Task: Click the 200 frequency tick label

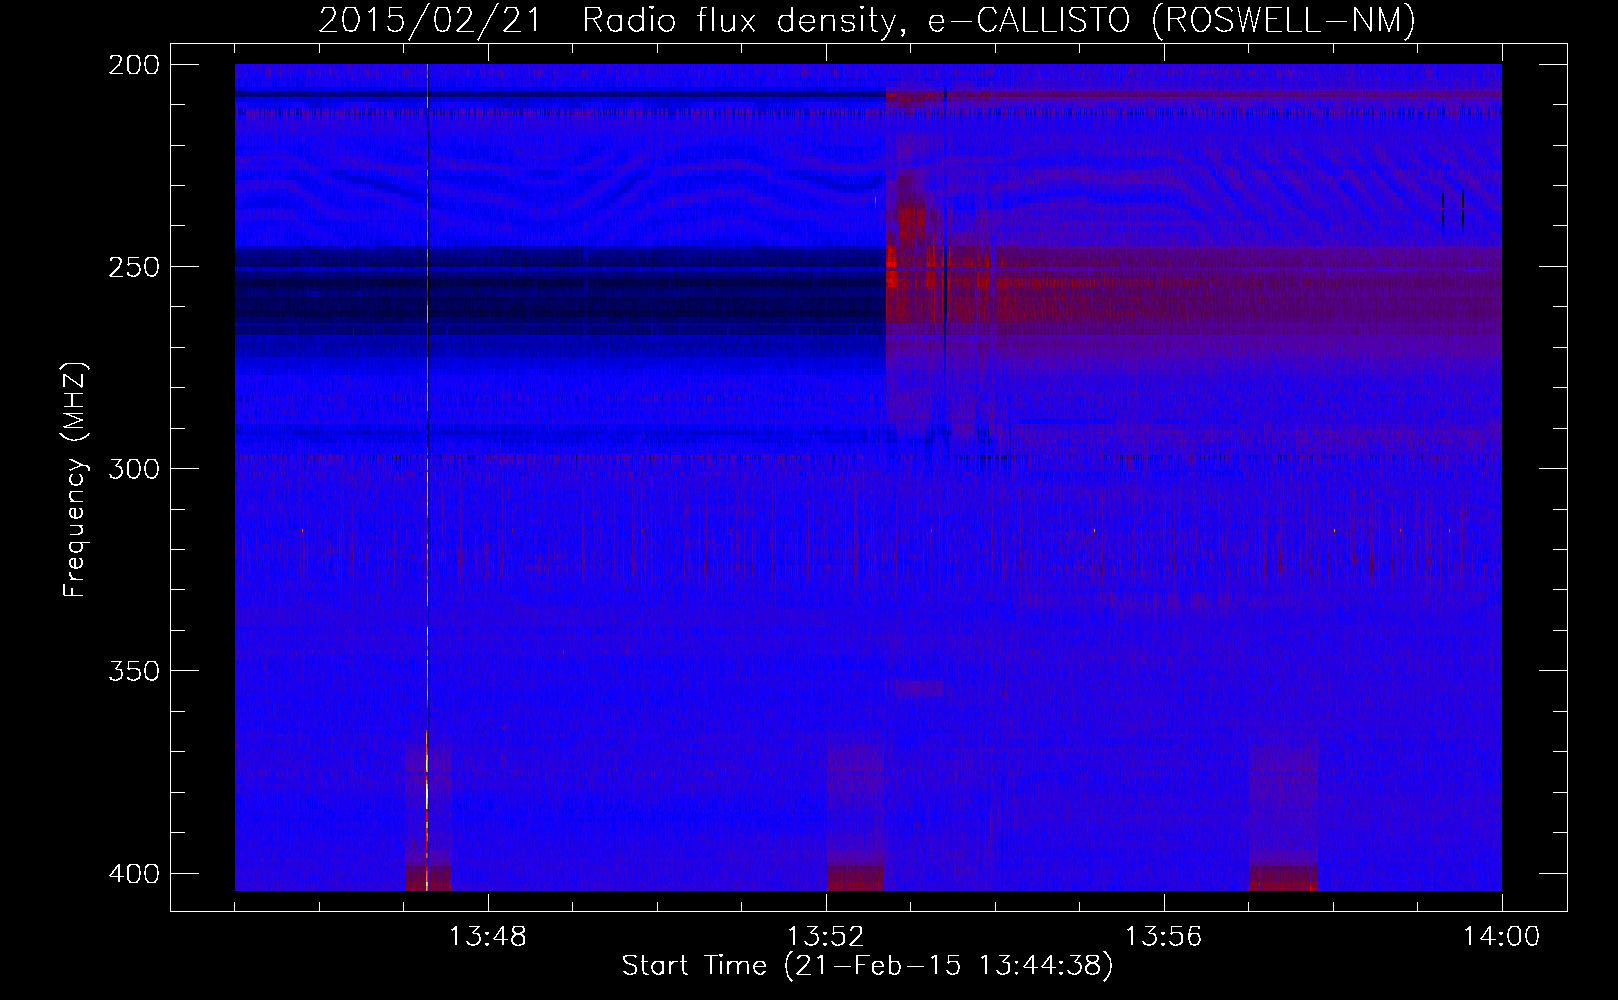Action: click(x=134, y=65)
